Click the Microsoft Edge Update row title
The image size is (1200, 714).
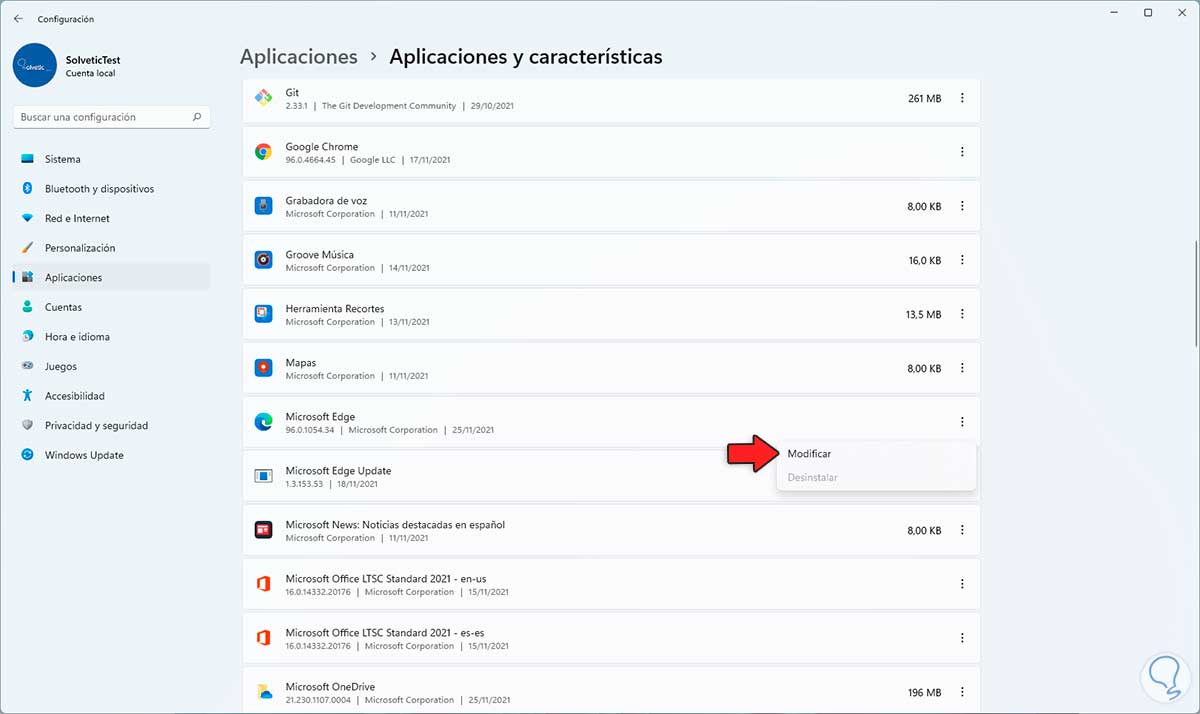coord(338,470)
